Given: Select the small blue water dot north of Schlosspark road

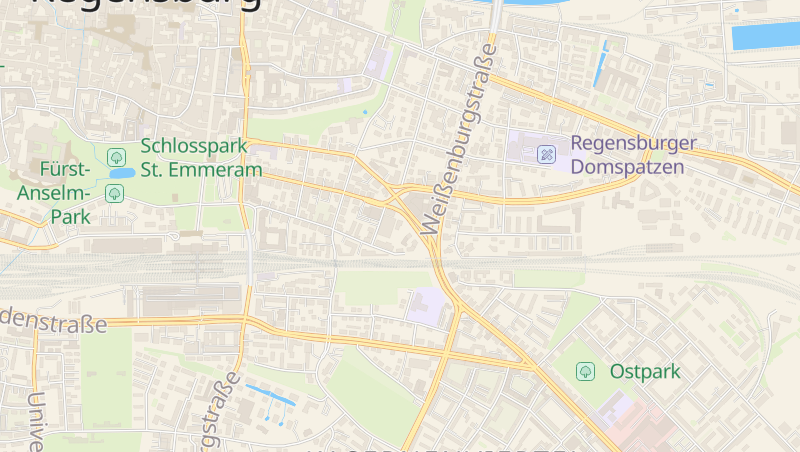Looking at the screenshot, I should (x=365, y=112).
